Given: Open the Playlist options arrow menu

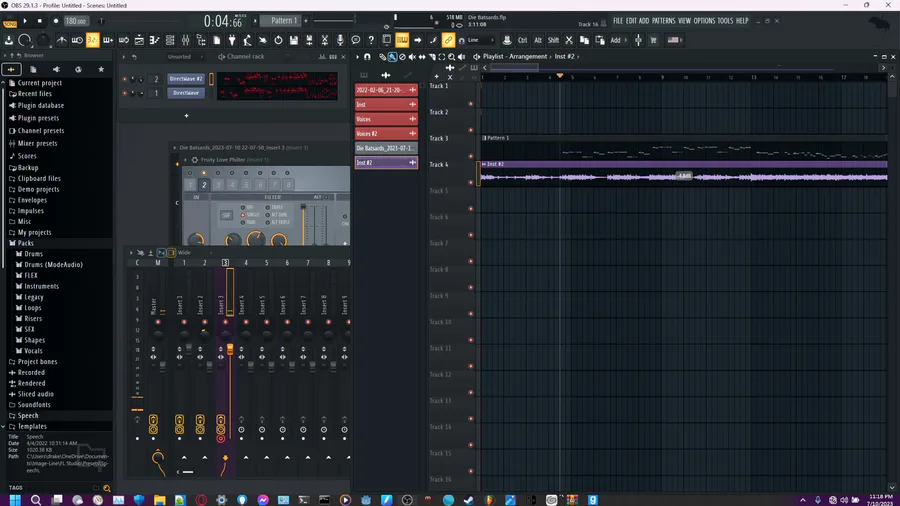Looking at the screenshot, I should [358, 57].
